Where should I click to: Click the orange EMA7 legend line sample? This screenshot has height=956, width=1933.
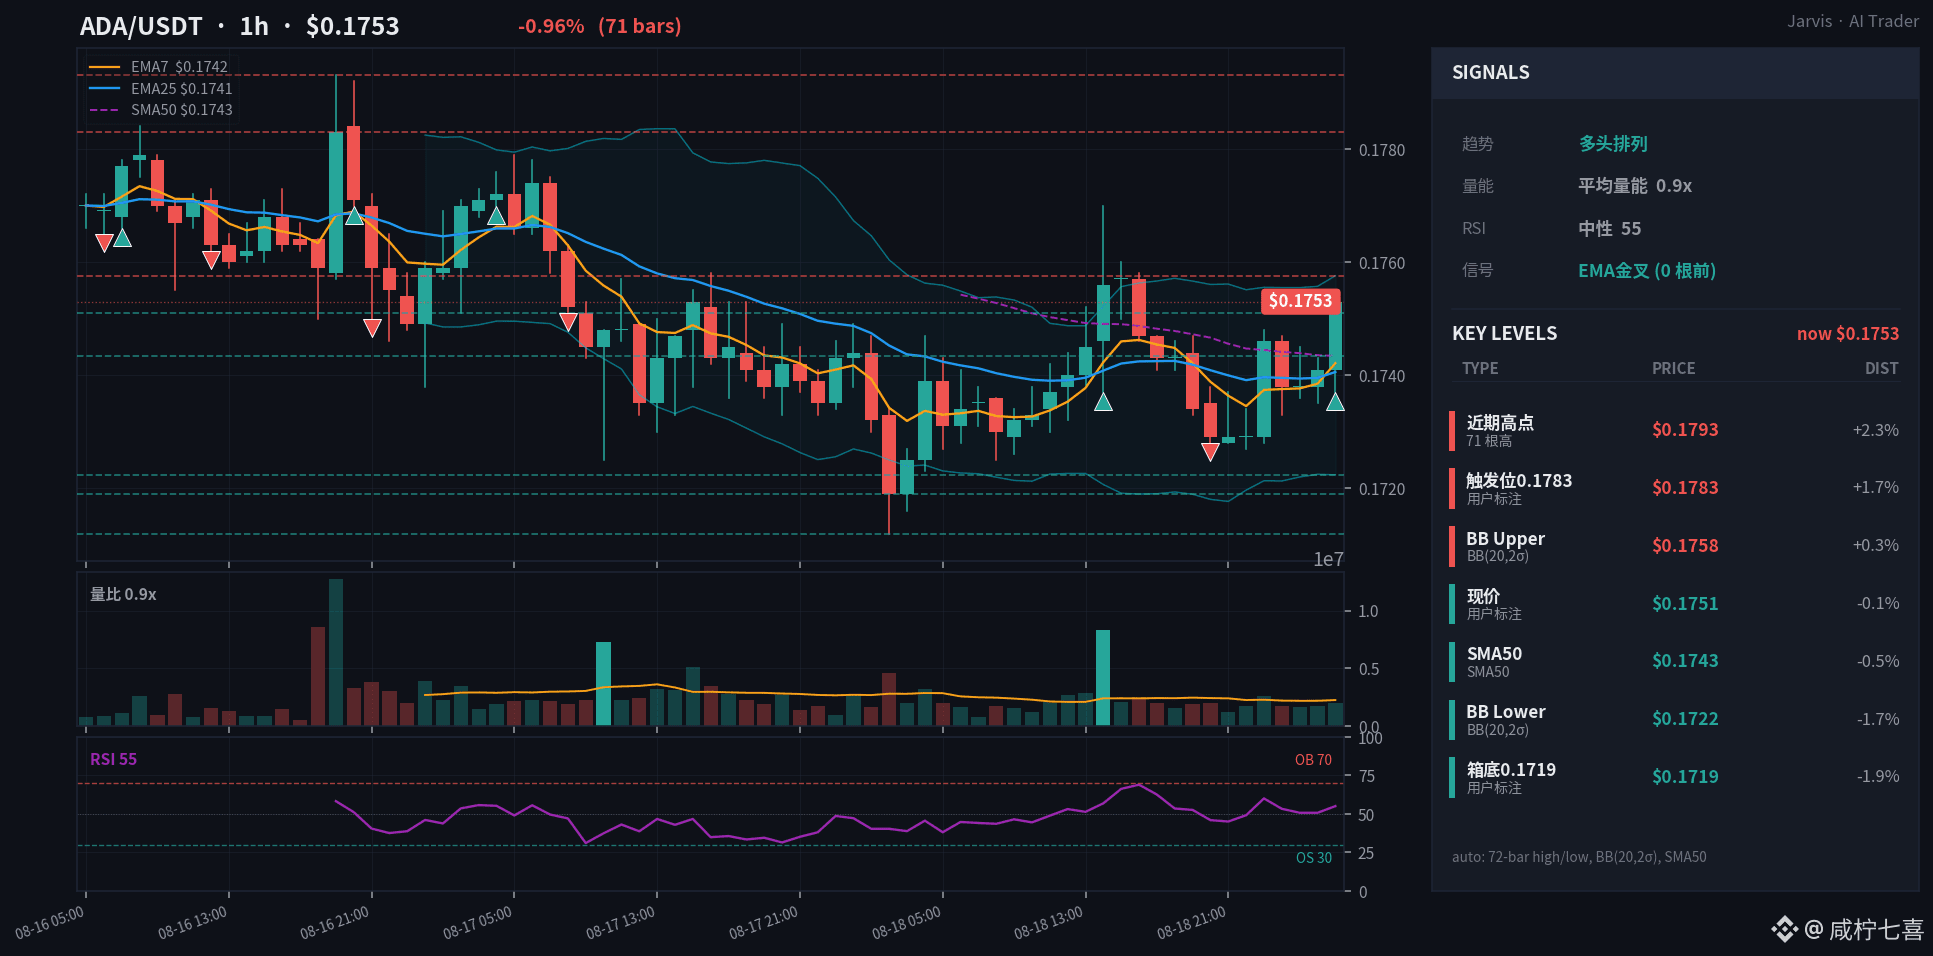pyautogui.click(x=104, y=67)
